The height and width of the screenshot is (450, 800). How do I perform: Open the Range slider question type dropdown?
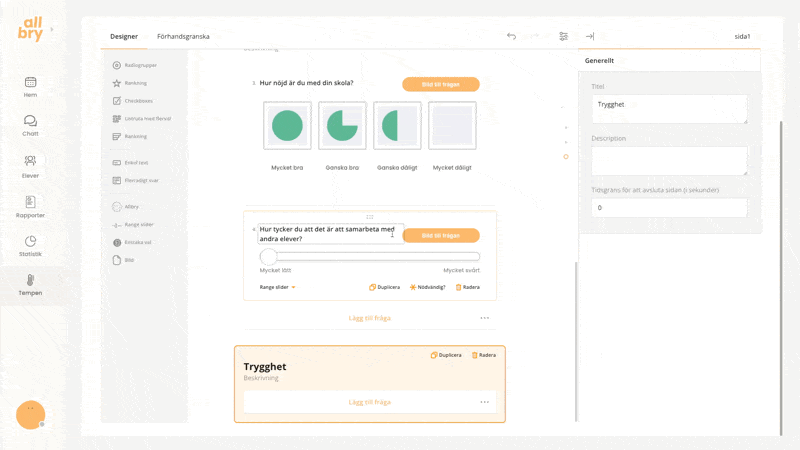(x=278, y=287)
